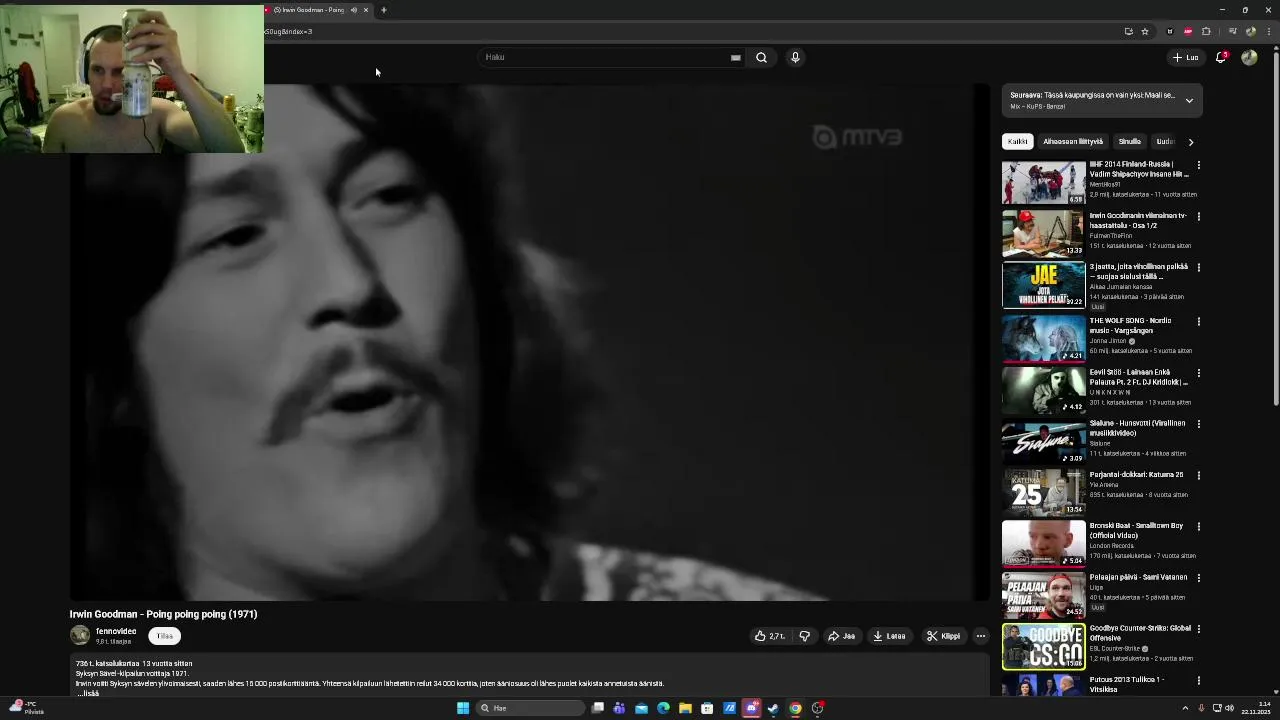Open the on-screen keyboard icon in search field

(x=736, y=57)
